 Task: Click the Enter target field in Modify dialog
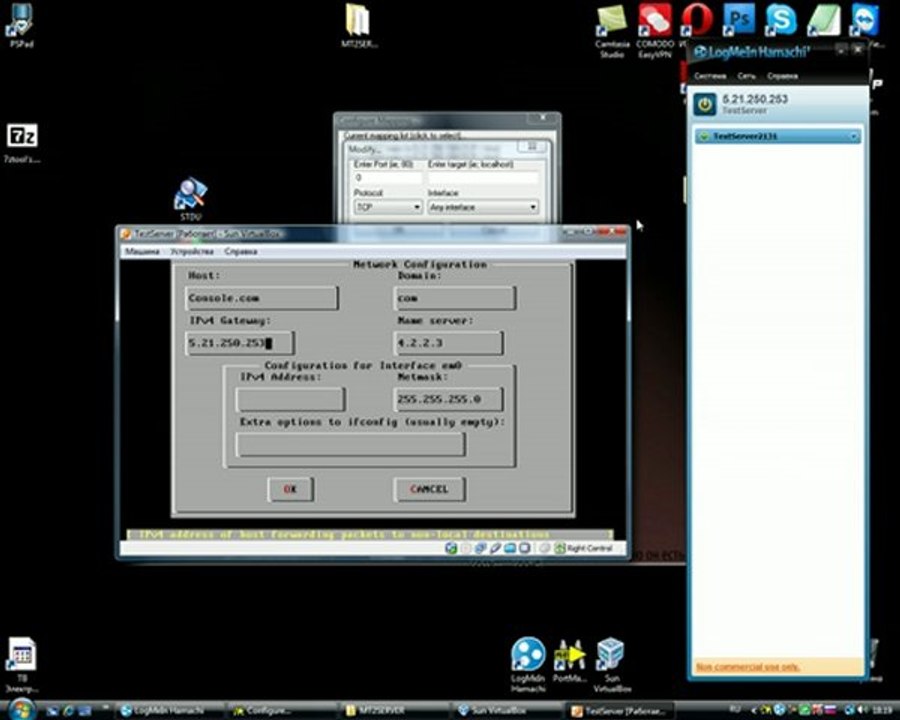click(483, 178)
